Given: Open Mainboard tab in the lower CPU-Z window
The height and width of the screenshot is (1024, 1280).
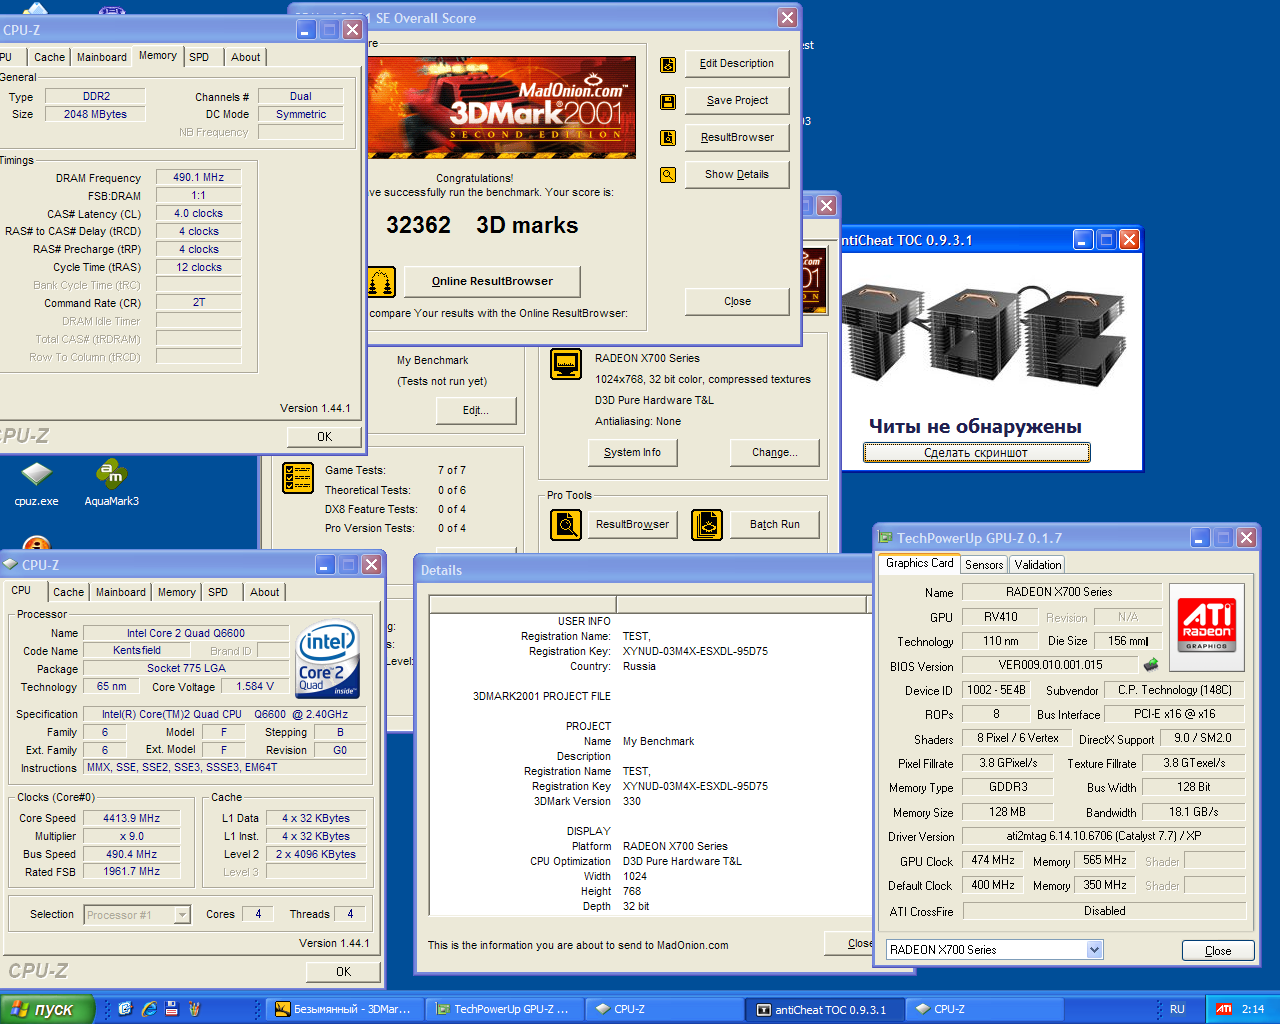Looking at the screenshot, I should [121, 592].
